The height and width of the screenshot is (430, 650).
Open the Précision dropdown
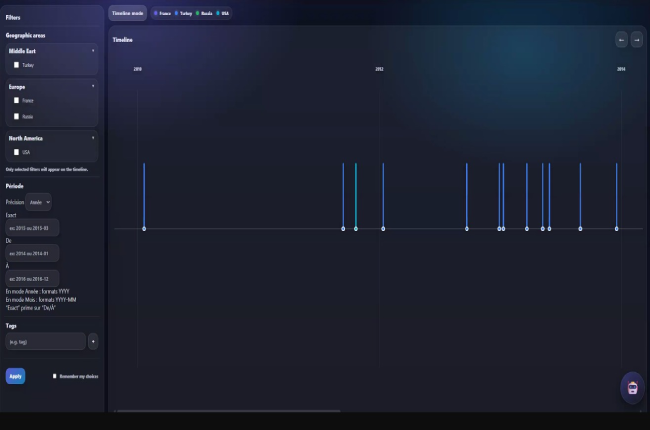point(40,201)
